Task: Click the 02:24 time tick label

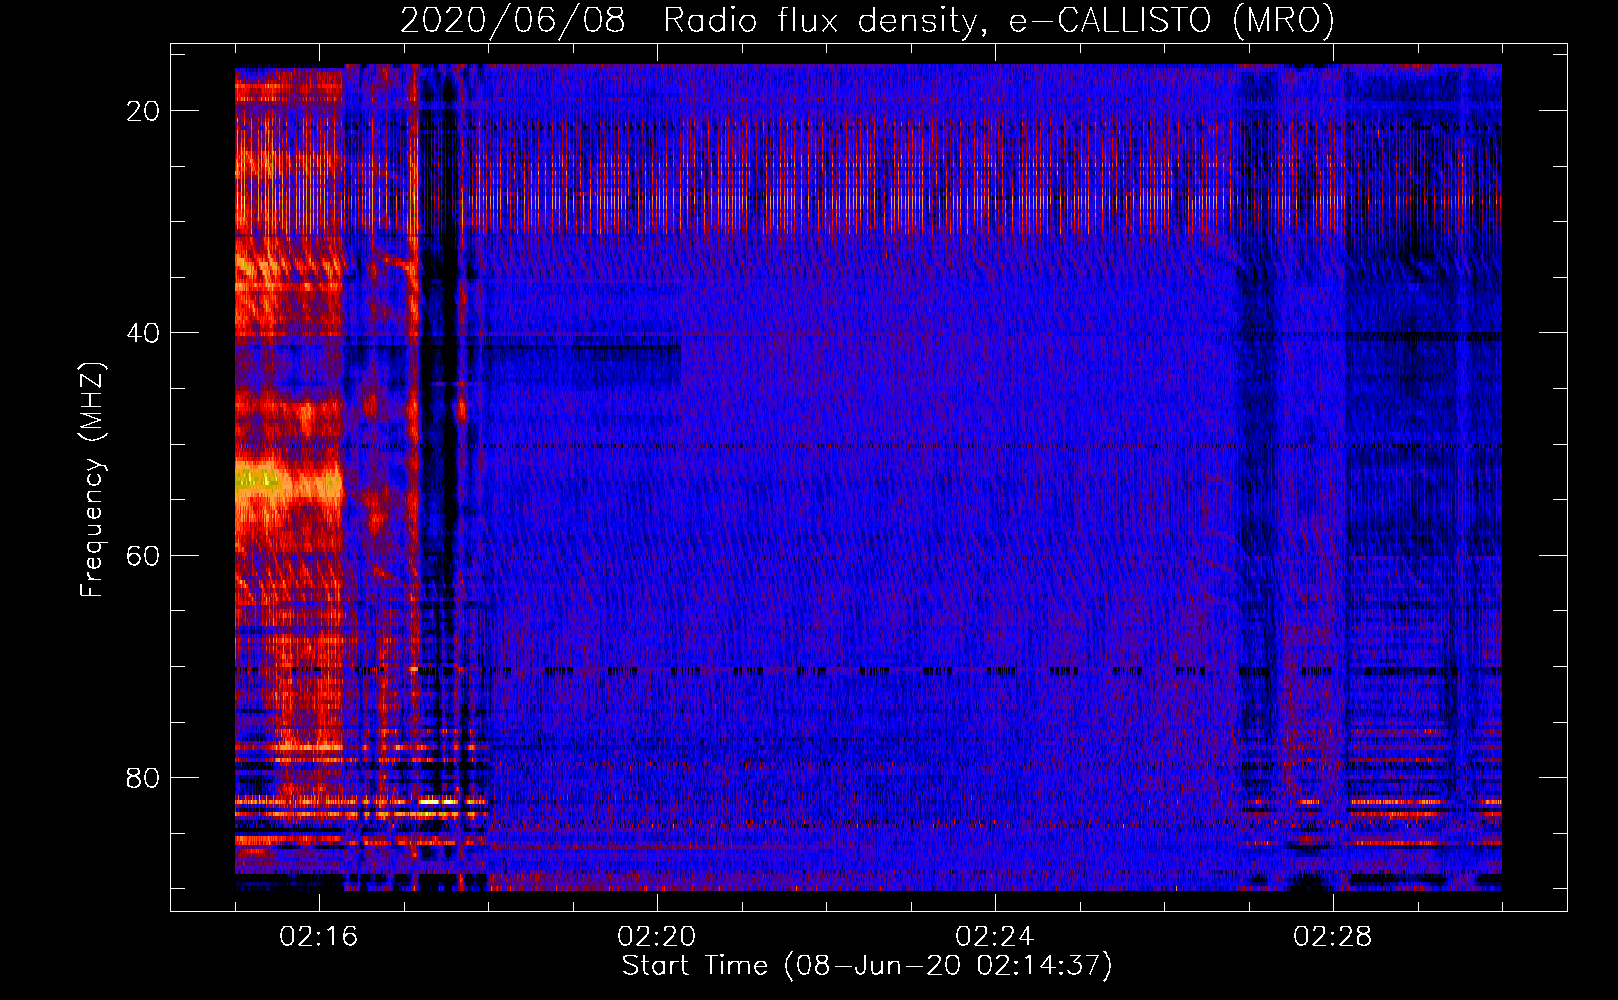Action: point(995,937)
